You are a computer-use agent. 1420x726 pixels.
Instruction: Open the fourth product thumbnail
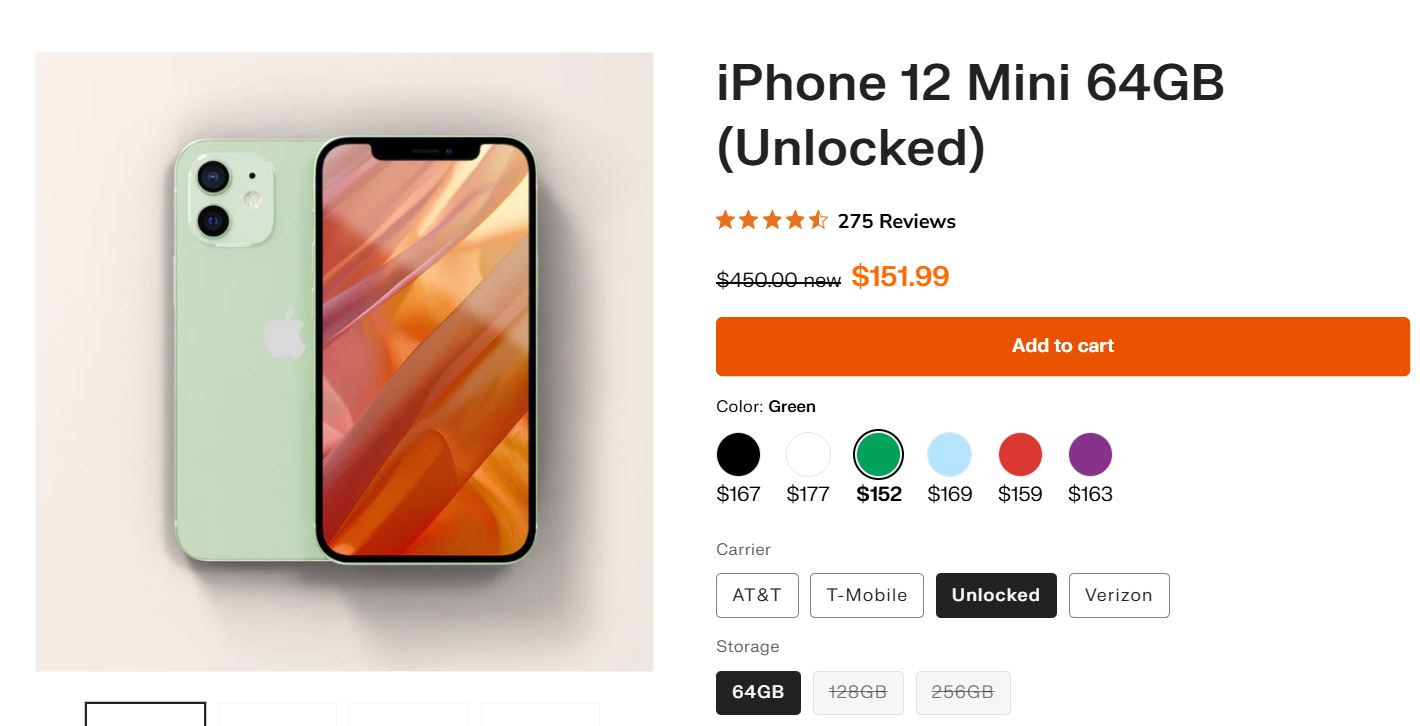[540, 715]
